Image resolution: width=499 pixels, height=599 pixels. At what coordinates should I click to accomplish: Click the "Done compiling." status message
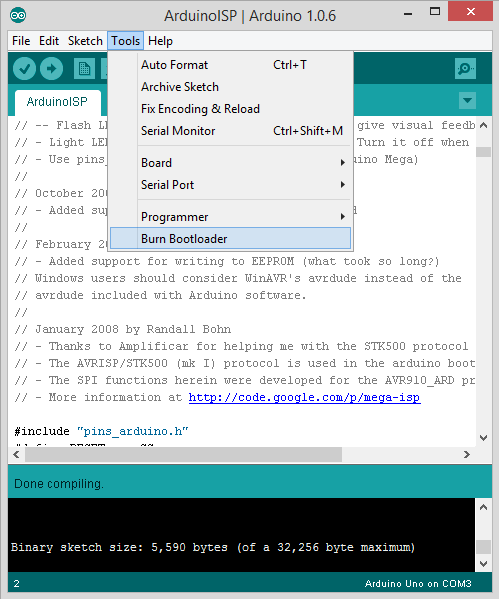pyautogui.click(x=59, y=484)
